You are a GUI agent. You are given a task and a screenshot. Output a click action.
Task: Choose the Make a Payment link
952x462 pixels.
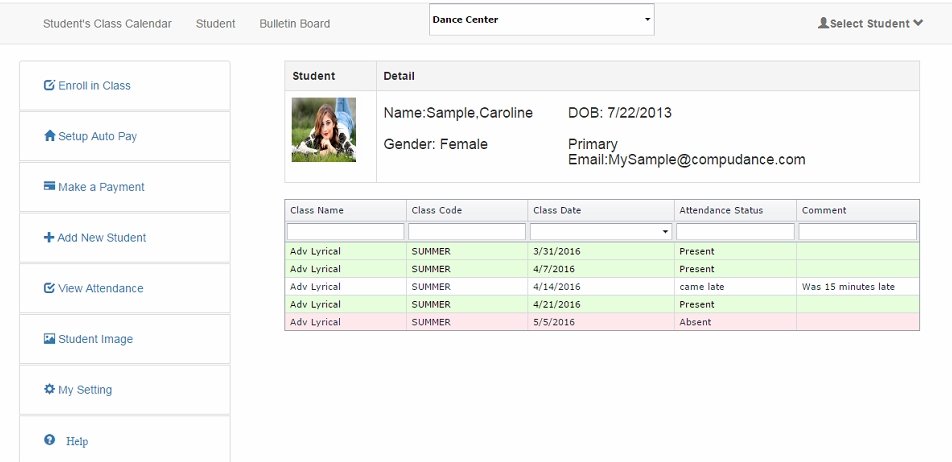coord(101,187)
